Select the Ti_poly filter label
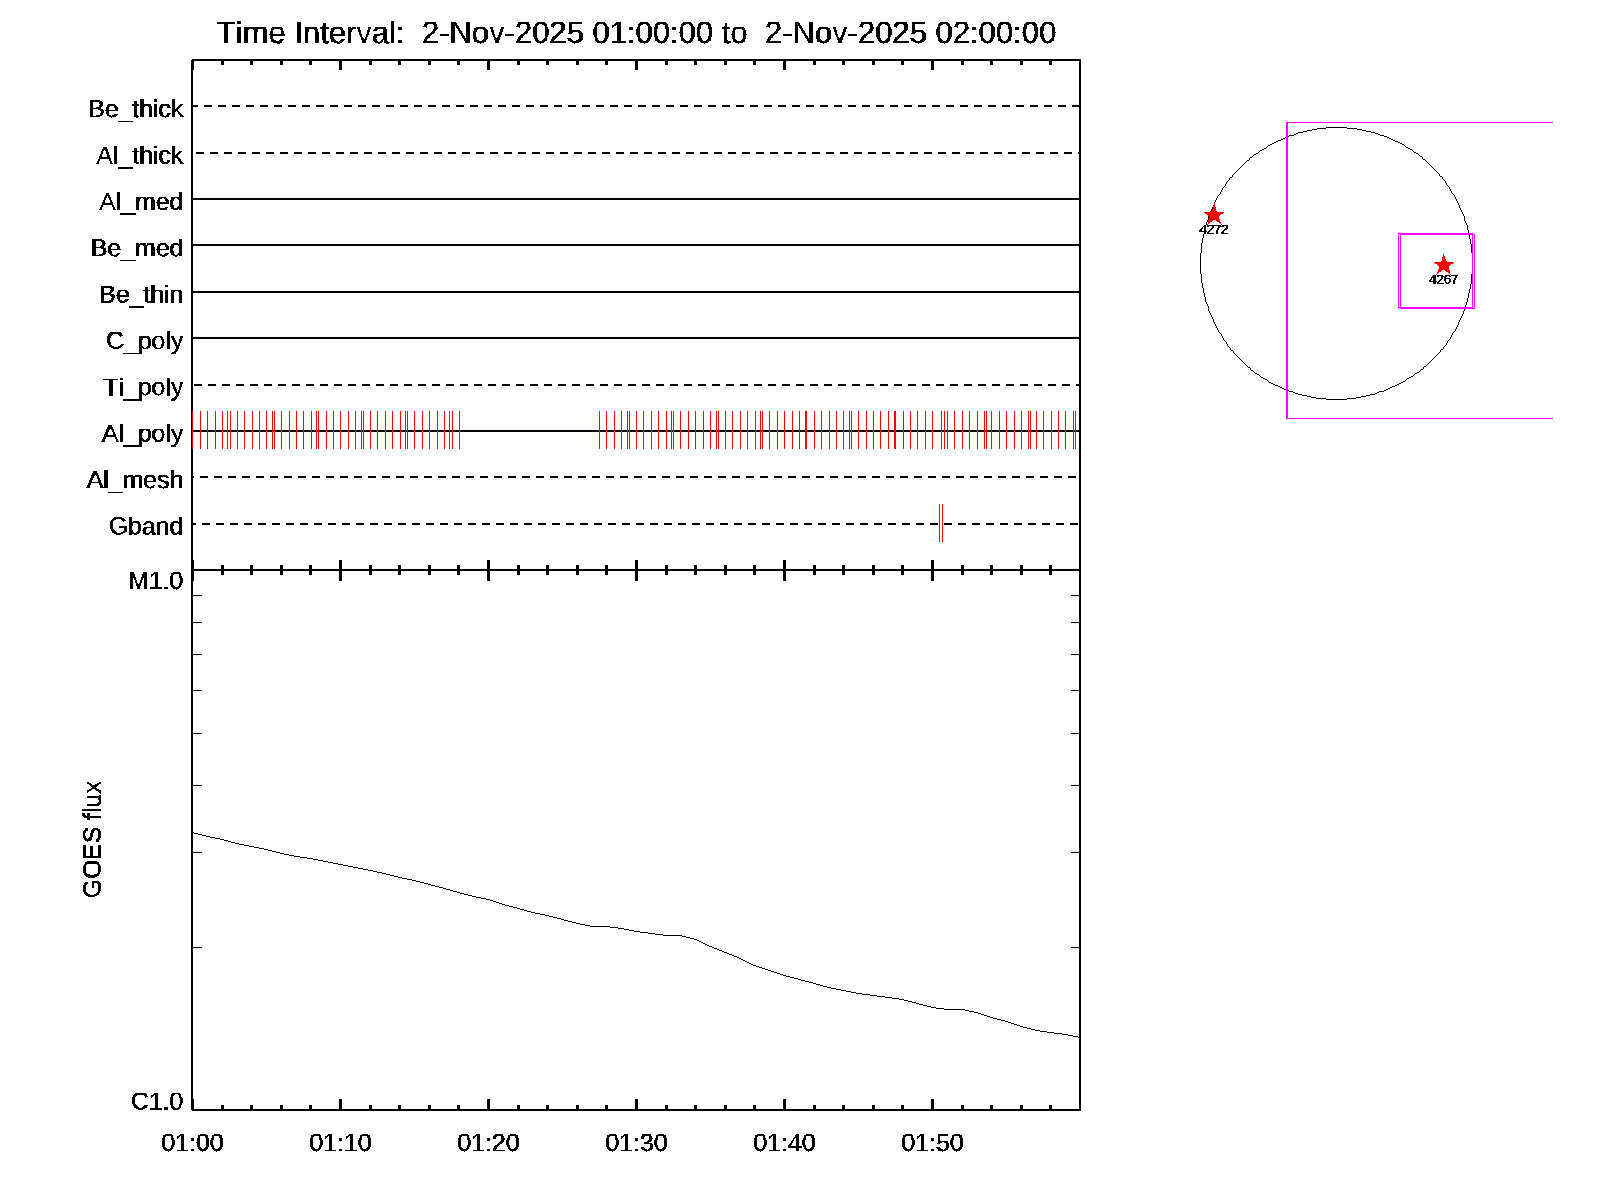 click(143, 387)
